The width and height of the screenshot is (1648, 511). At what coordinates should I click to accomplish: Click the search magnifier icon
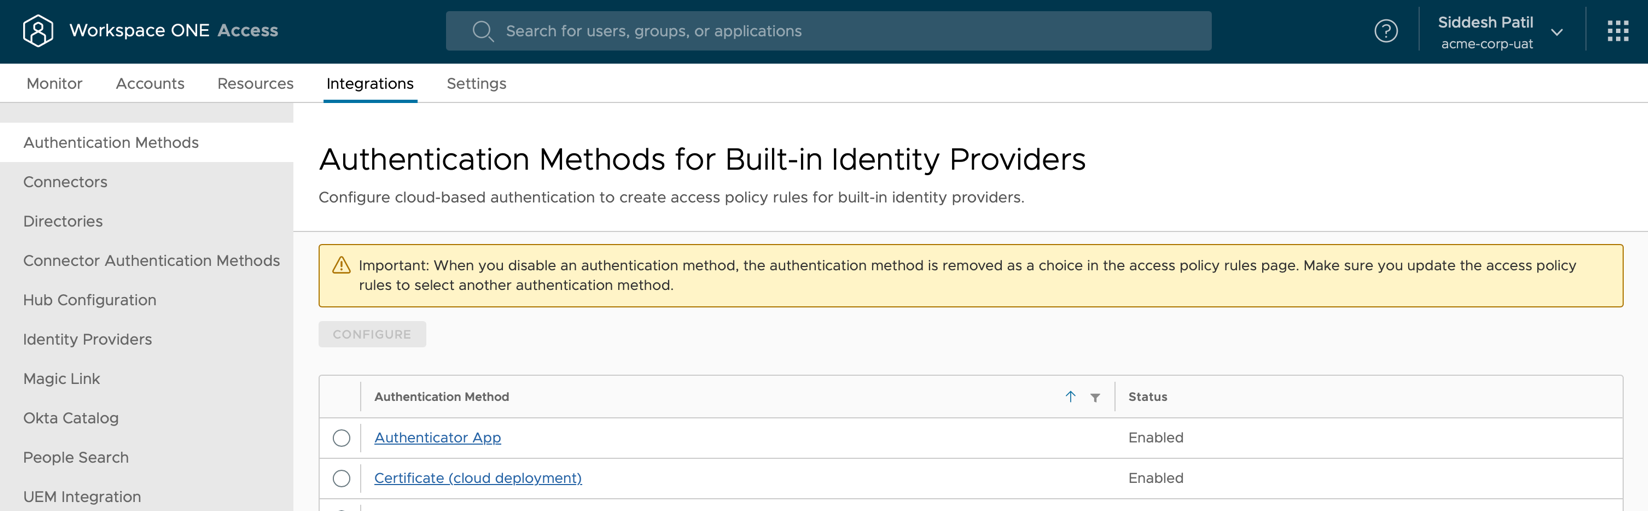[483, 31]
